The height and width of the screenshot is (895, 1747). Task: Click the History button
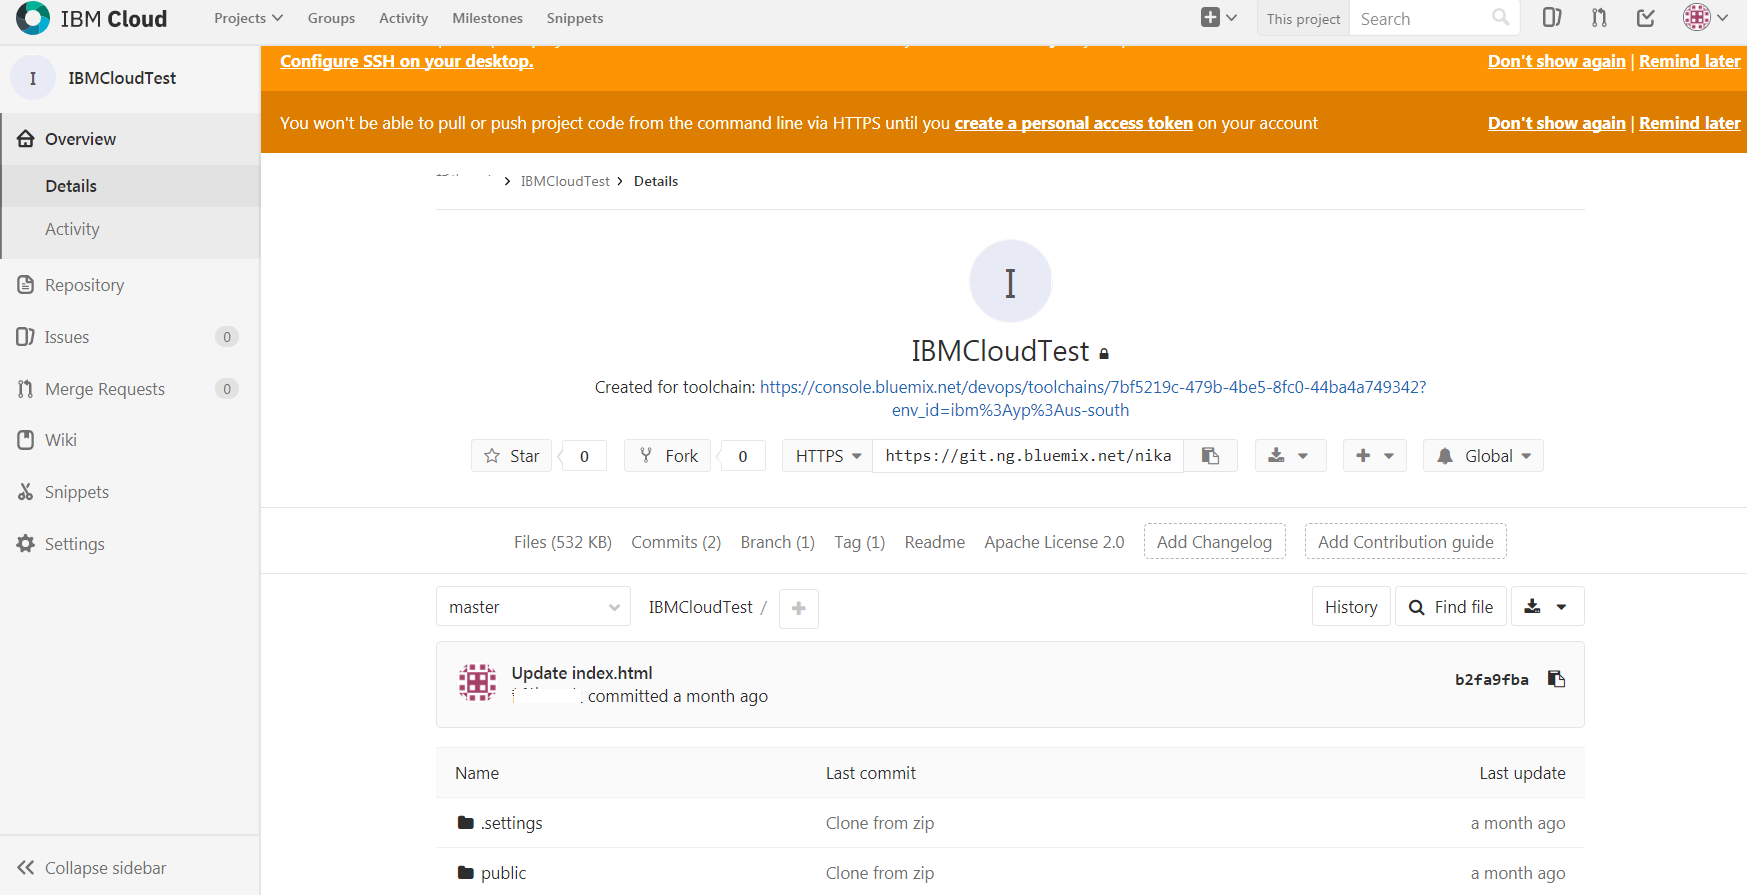point(1351,606)
